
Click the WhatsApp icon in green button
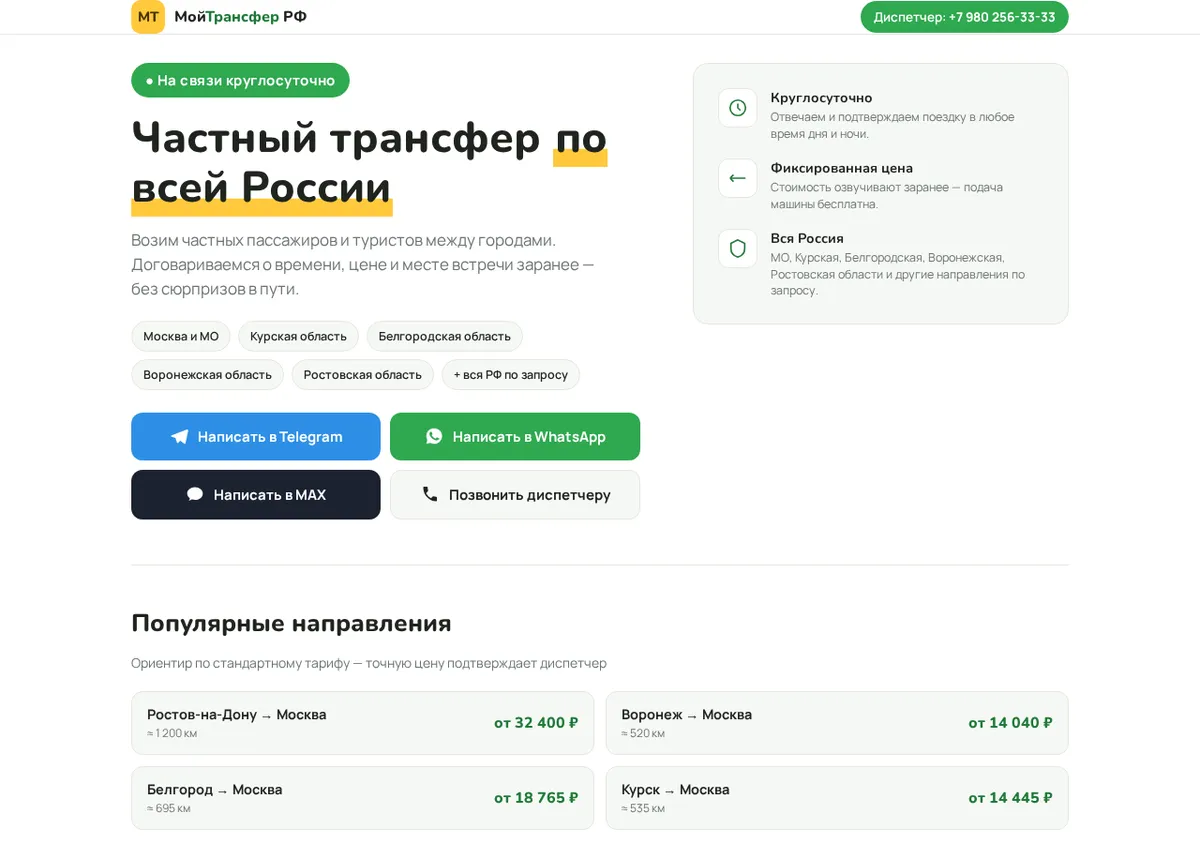[434, 436]
